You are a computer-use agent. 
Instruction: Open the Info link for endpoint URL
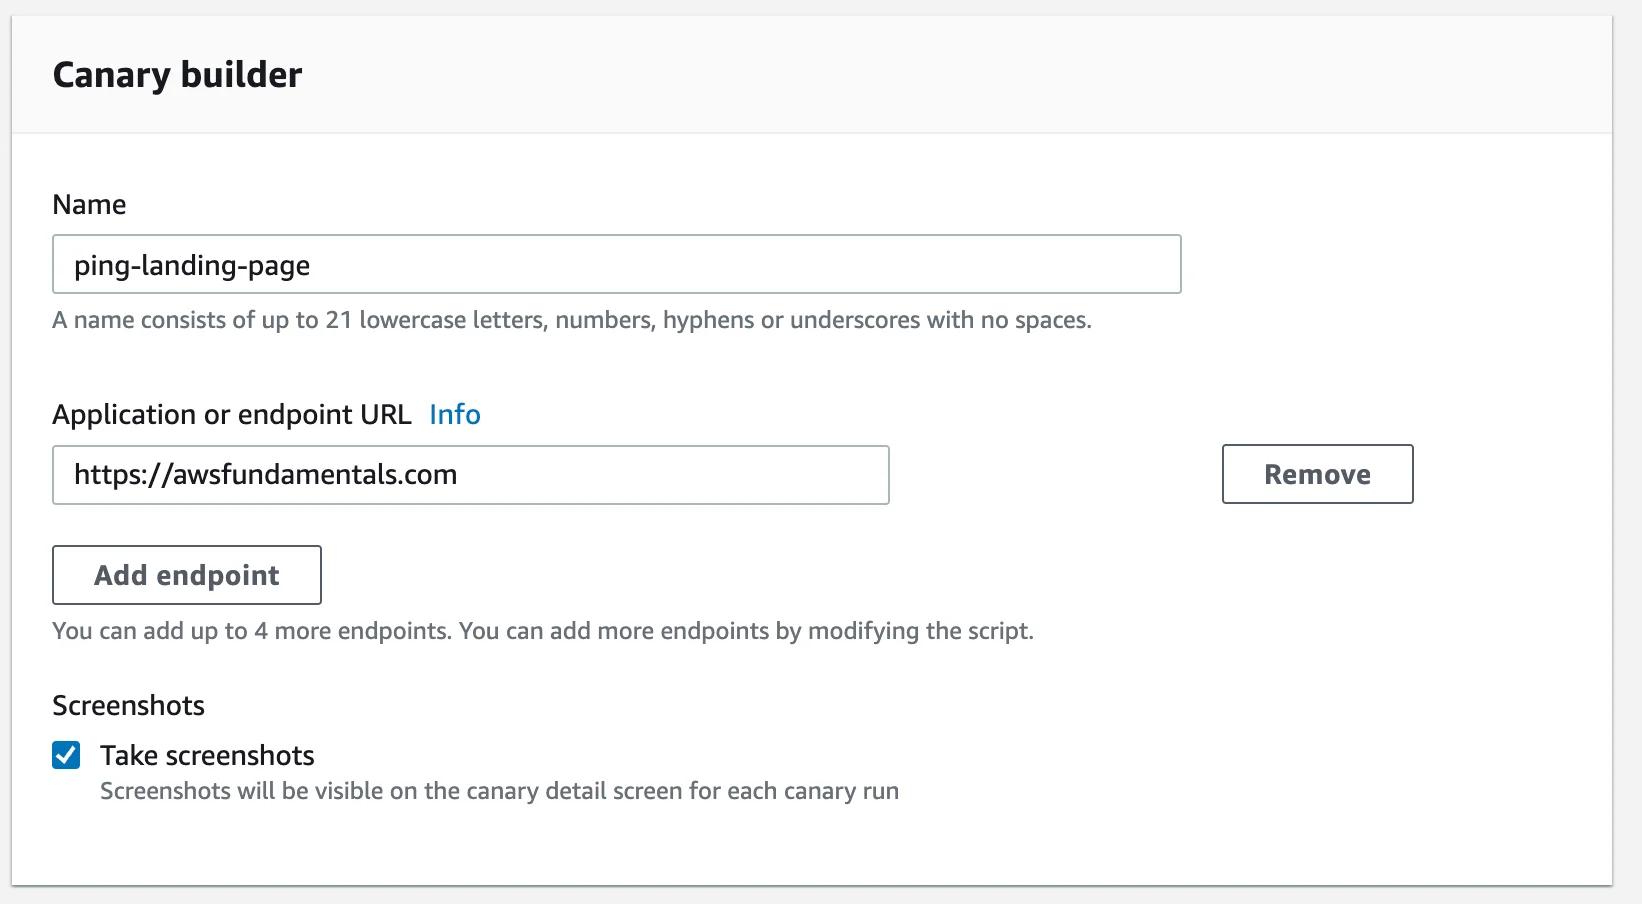coord(455,414)
